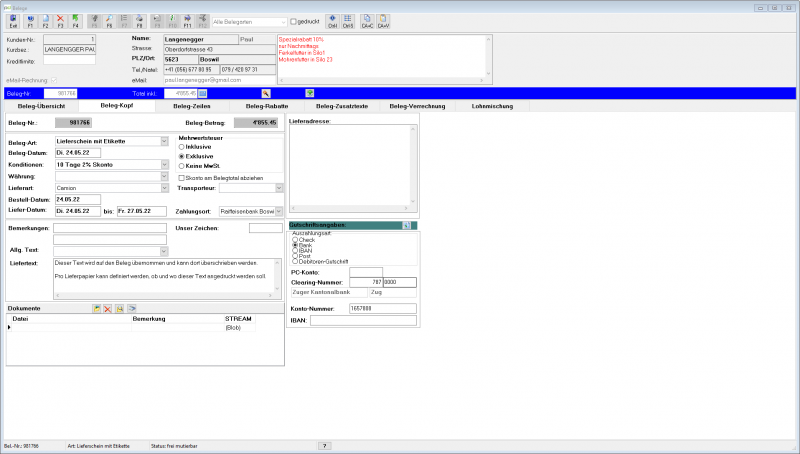Click the Ctrl-I info icon
800x454 pixels.
click(333, 21)
